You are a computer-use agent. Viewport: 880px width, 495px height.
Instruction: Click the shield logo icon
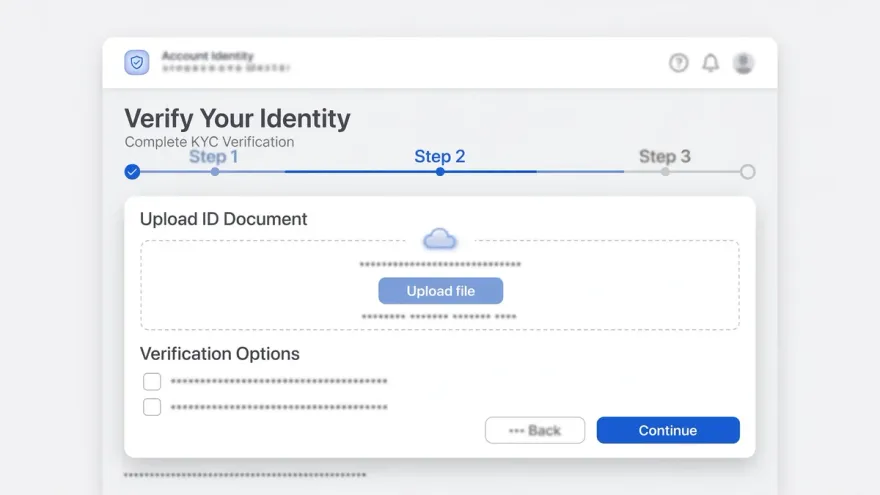click(137, 62)
